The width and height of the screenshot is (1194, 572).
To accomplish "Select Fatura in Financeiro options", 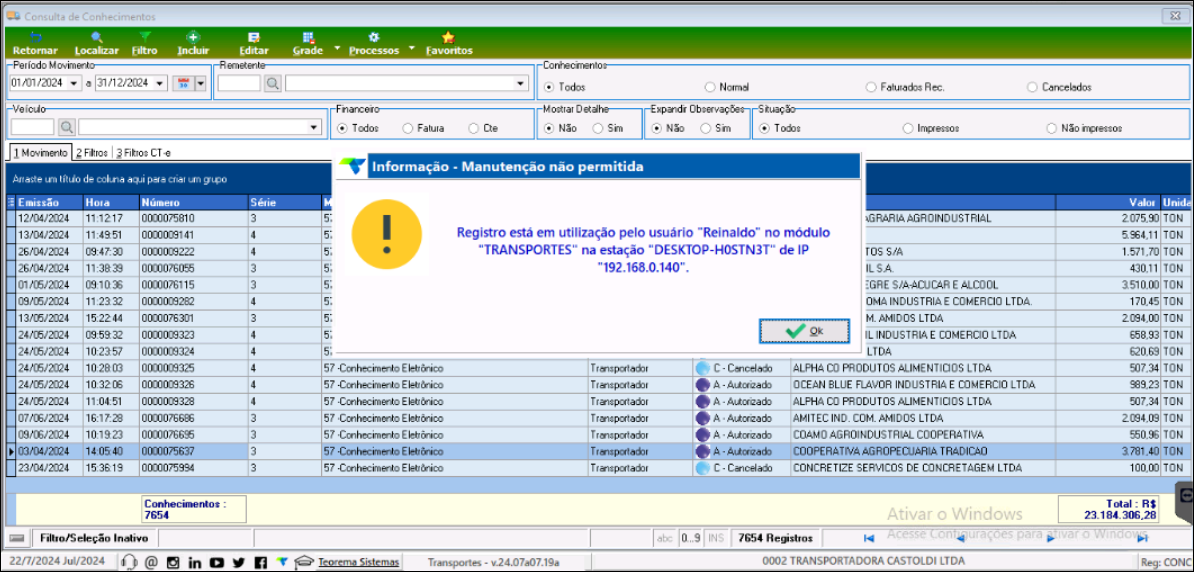I will (x=408, y=128).
